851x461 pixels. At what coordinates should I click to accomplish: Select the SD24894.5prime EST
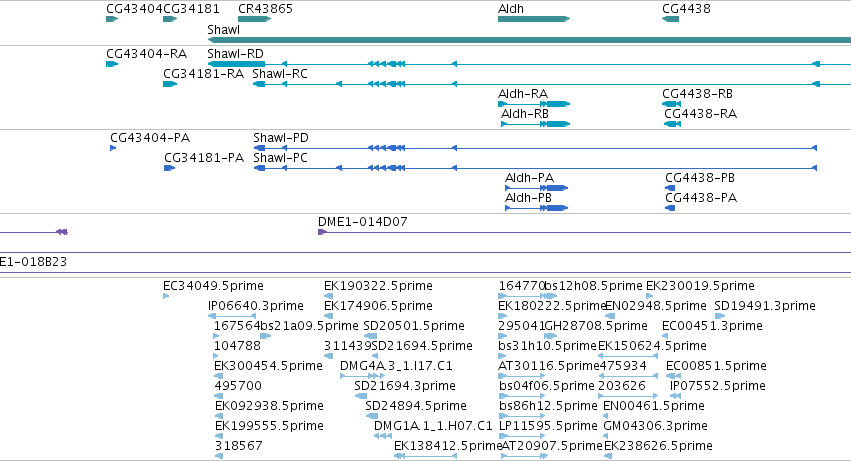(x=372, y=416)
